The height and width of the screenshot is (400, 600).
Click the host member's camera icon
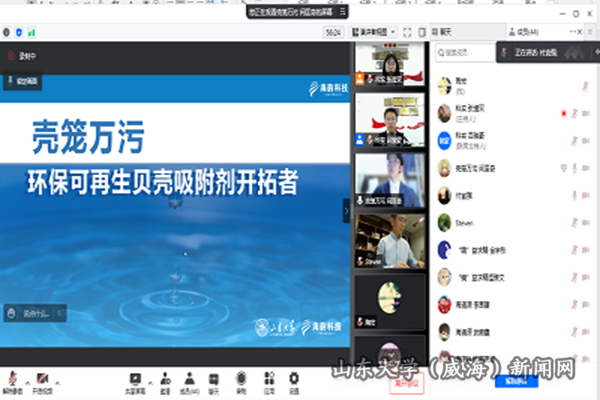coord(585,113)
